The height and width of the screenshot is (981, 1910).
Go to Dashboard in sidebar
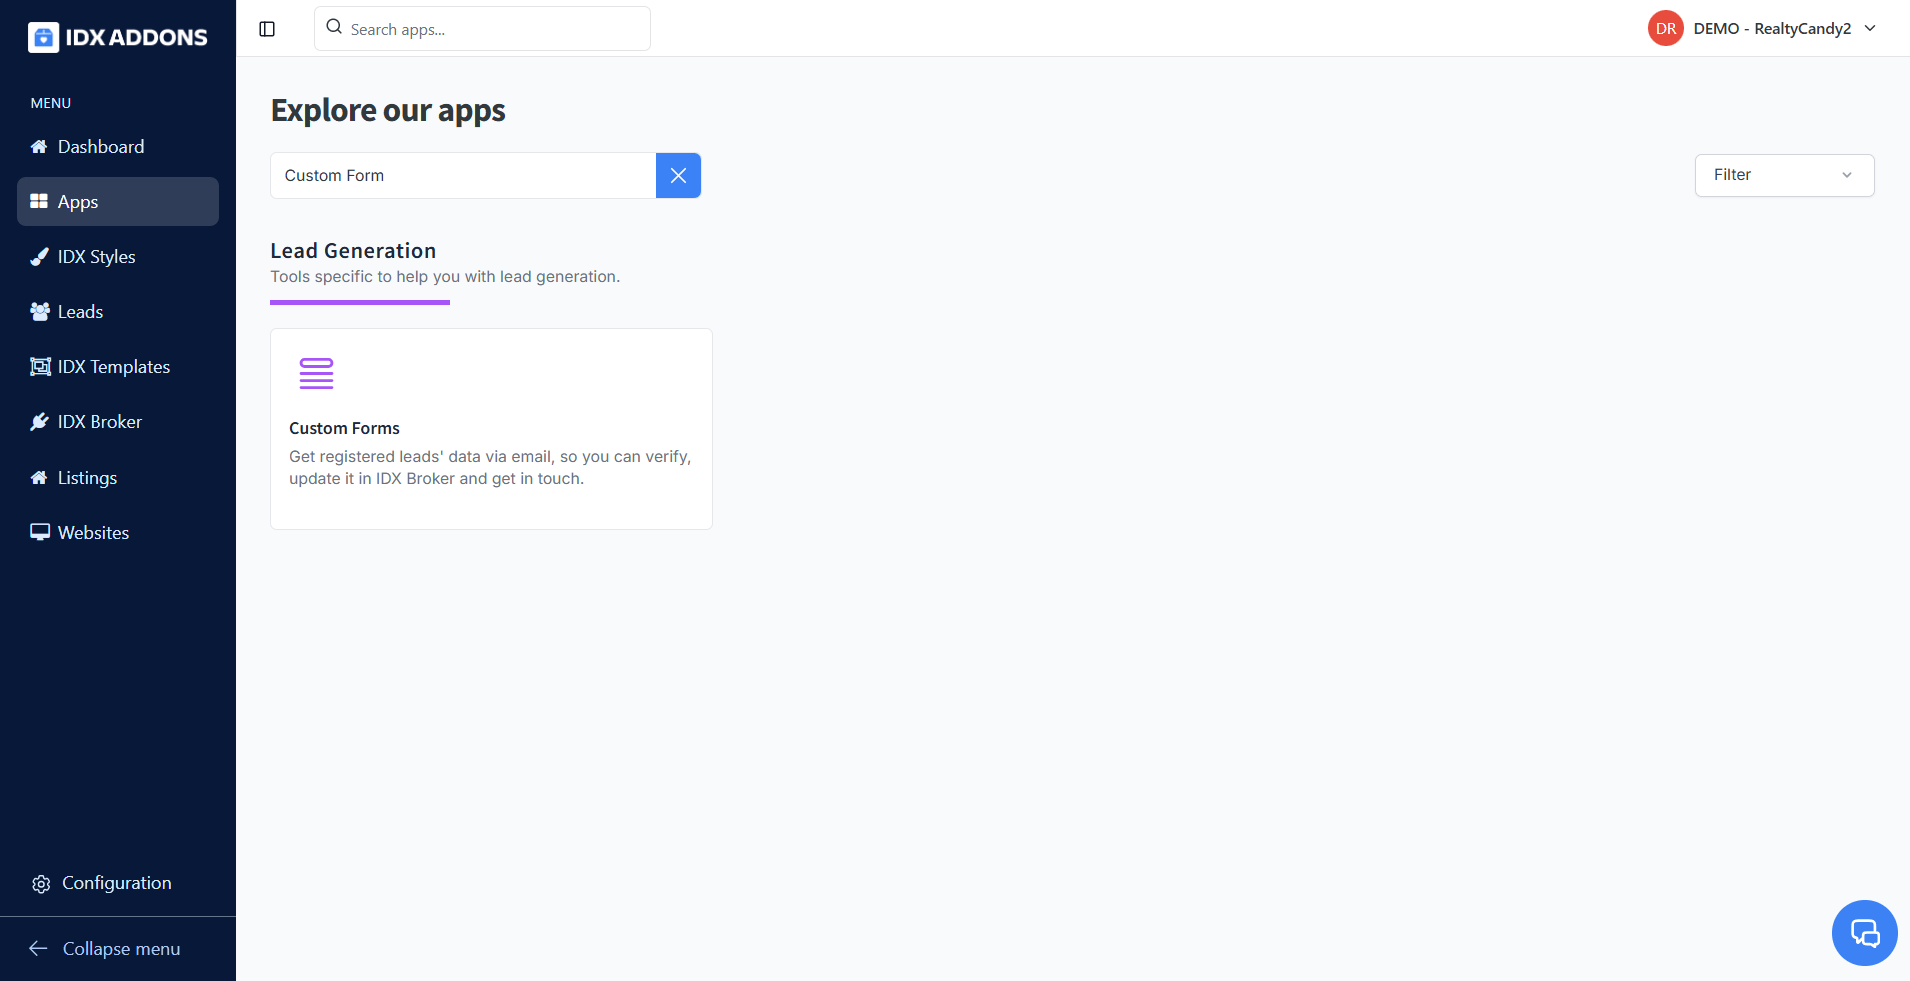(101, 147)
